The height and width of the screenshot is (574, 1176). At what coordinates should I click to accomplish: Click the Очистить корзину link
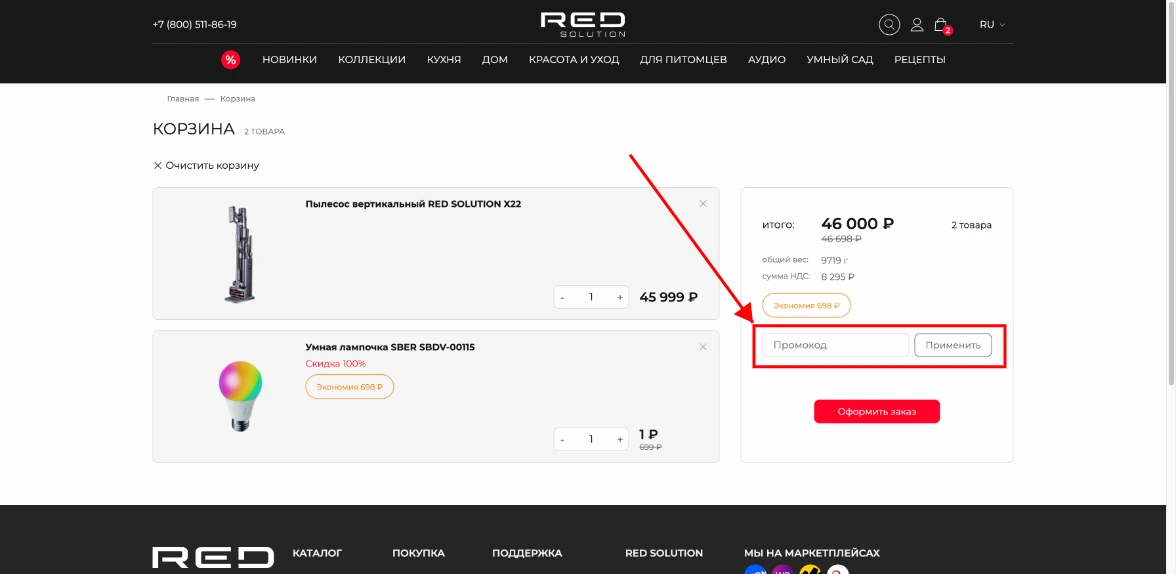pyautogui.click(x=212, y=165)
